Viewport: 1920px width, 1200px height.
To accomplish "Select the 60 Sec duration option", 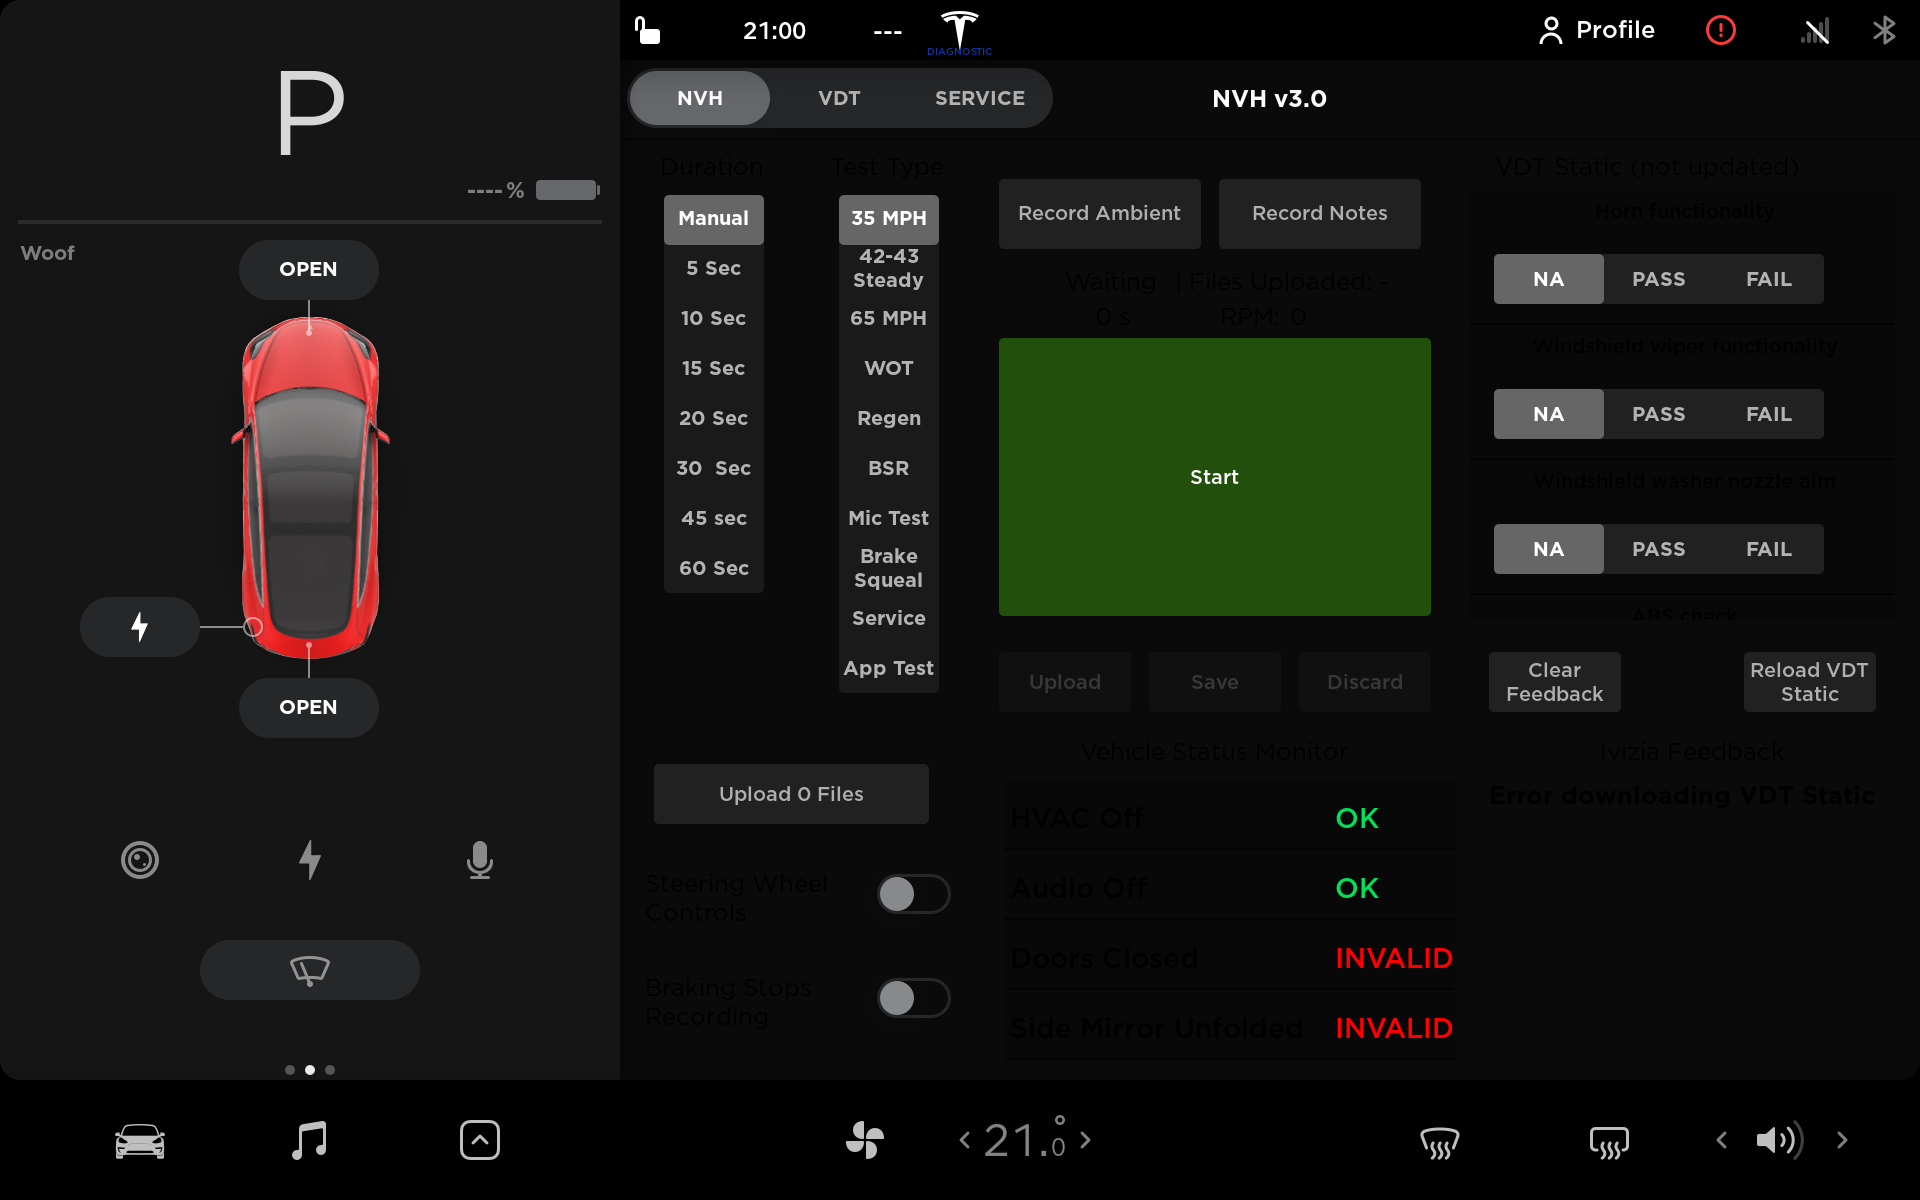I will click(x=712, y=567).
